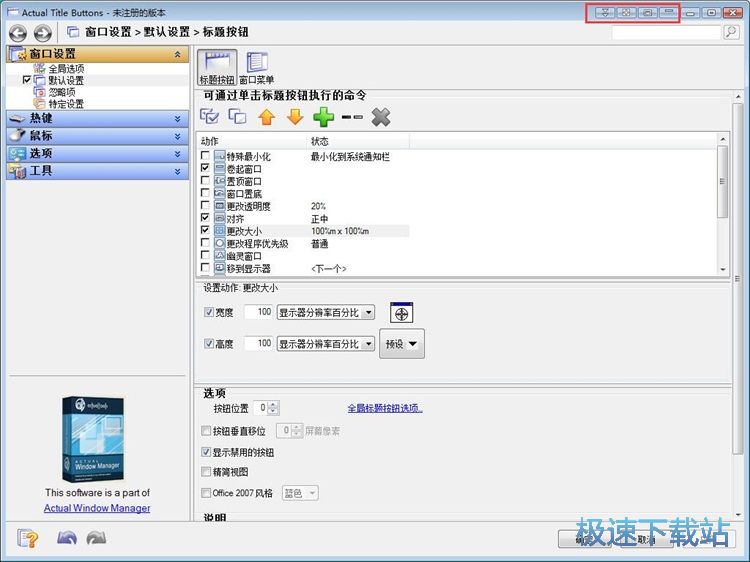Click the breadcrumb window icon
750x562 pixels.
point(73,32)
